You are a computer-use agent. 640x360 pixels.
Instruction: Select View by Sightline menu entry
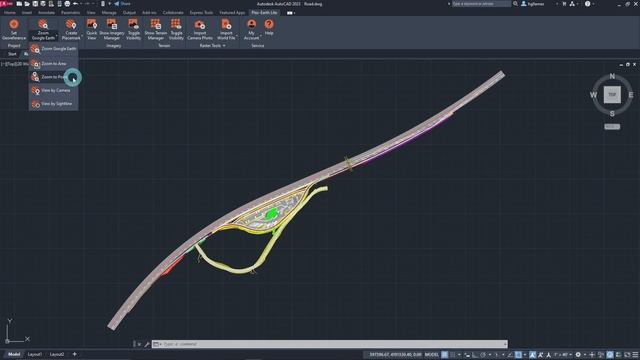coord(53,104)
